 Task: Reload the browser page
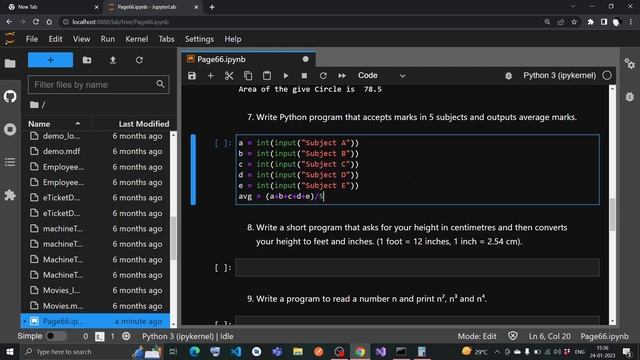[x=36, y=22]
